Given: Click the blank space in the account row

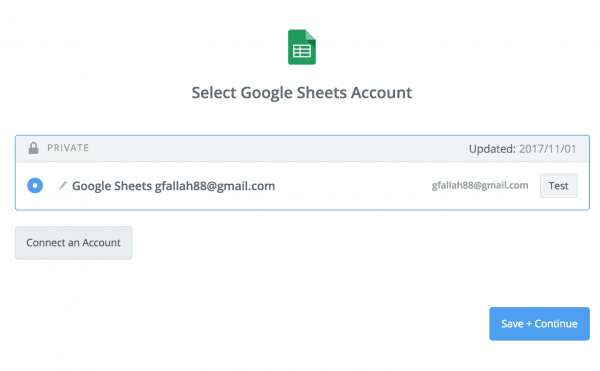Looking at the screenshot, I should [x=352, y=186].
